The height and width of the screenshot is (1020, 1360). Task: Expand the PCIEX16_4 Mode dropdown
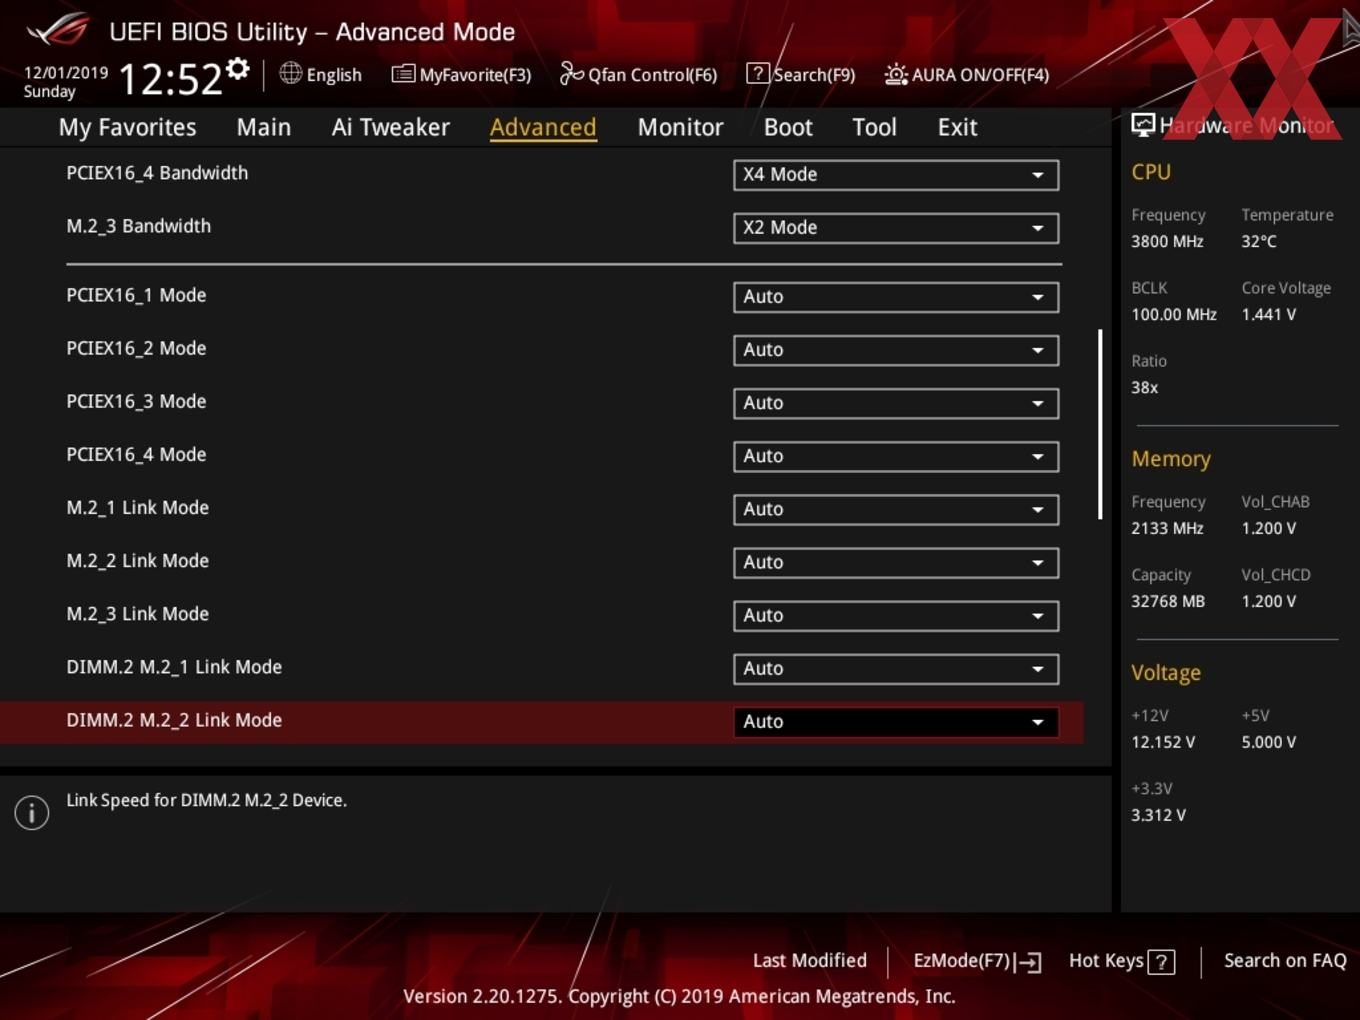[896, 456]
